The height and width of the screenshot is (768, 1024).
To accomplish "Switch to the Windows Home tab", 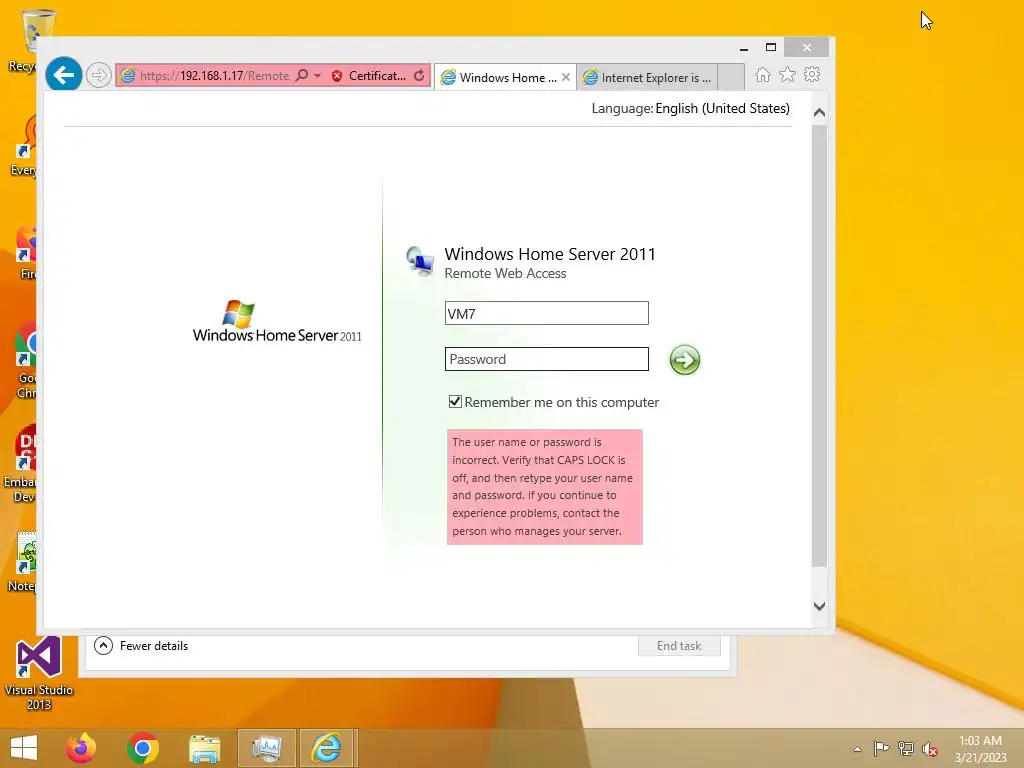I will pyautogui.click(x=501, y=78).
